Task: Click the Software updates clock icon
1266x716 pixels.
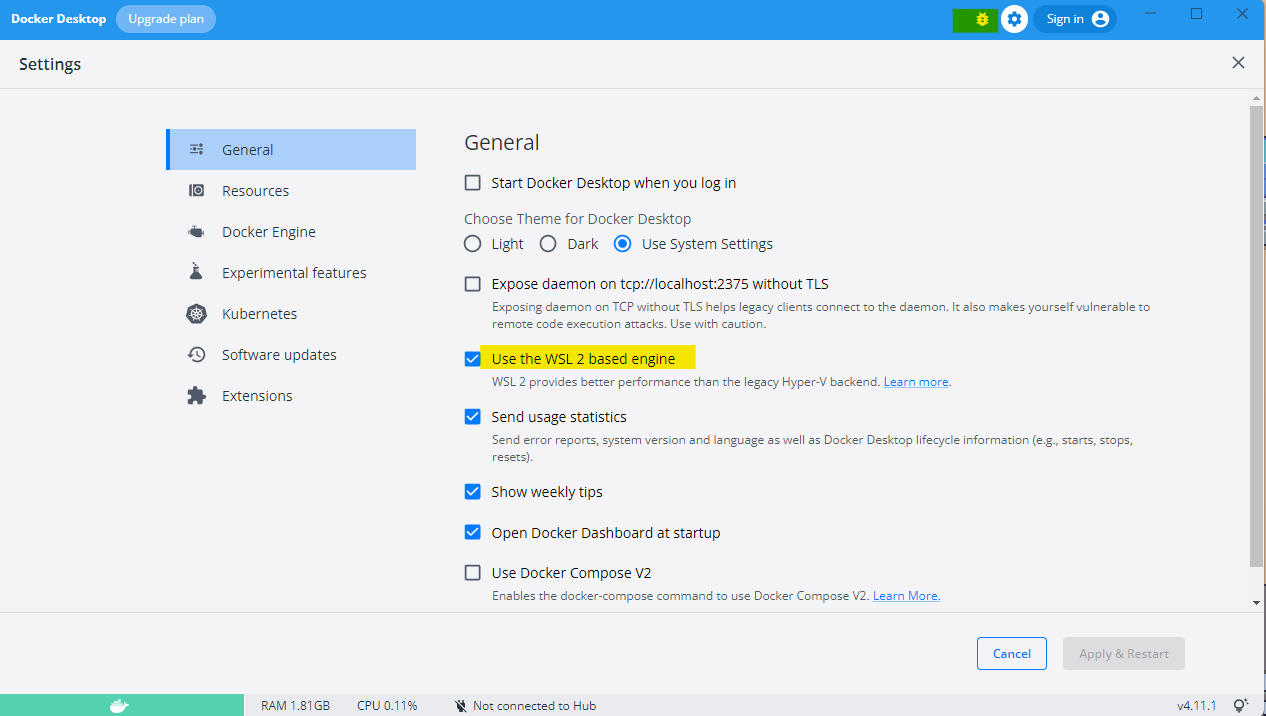Action: click(x=197, y=354)
